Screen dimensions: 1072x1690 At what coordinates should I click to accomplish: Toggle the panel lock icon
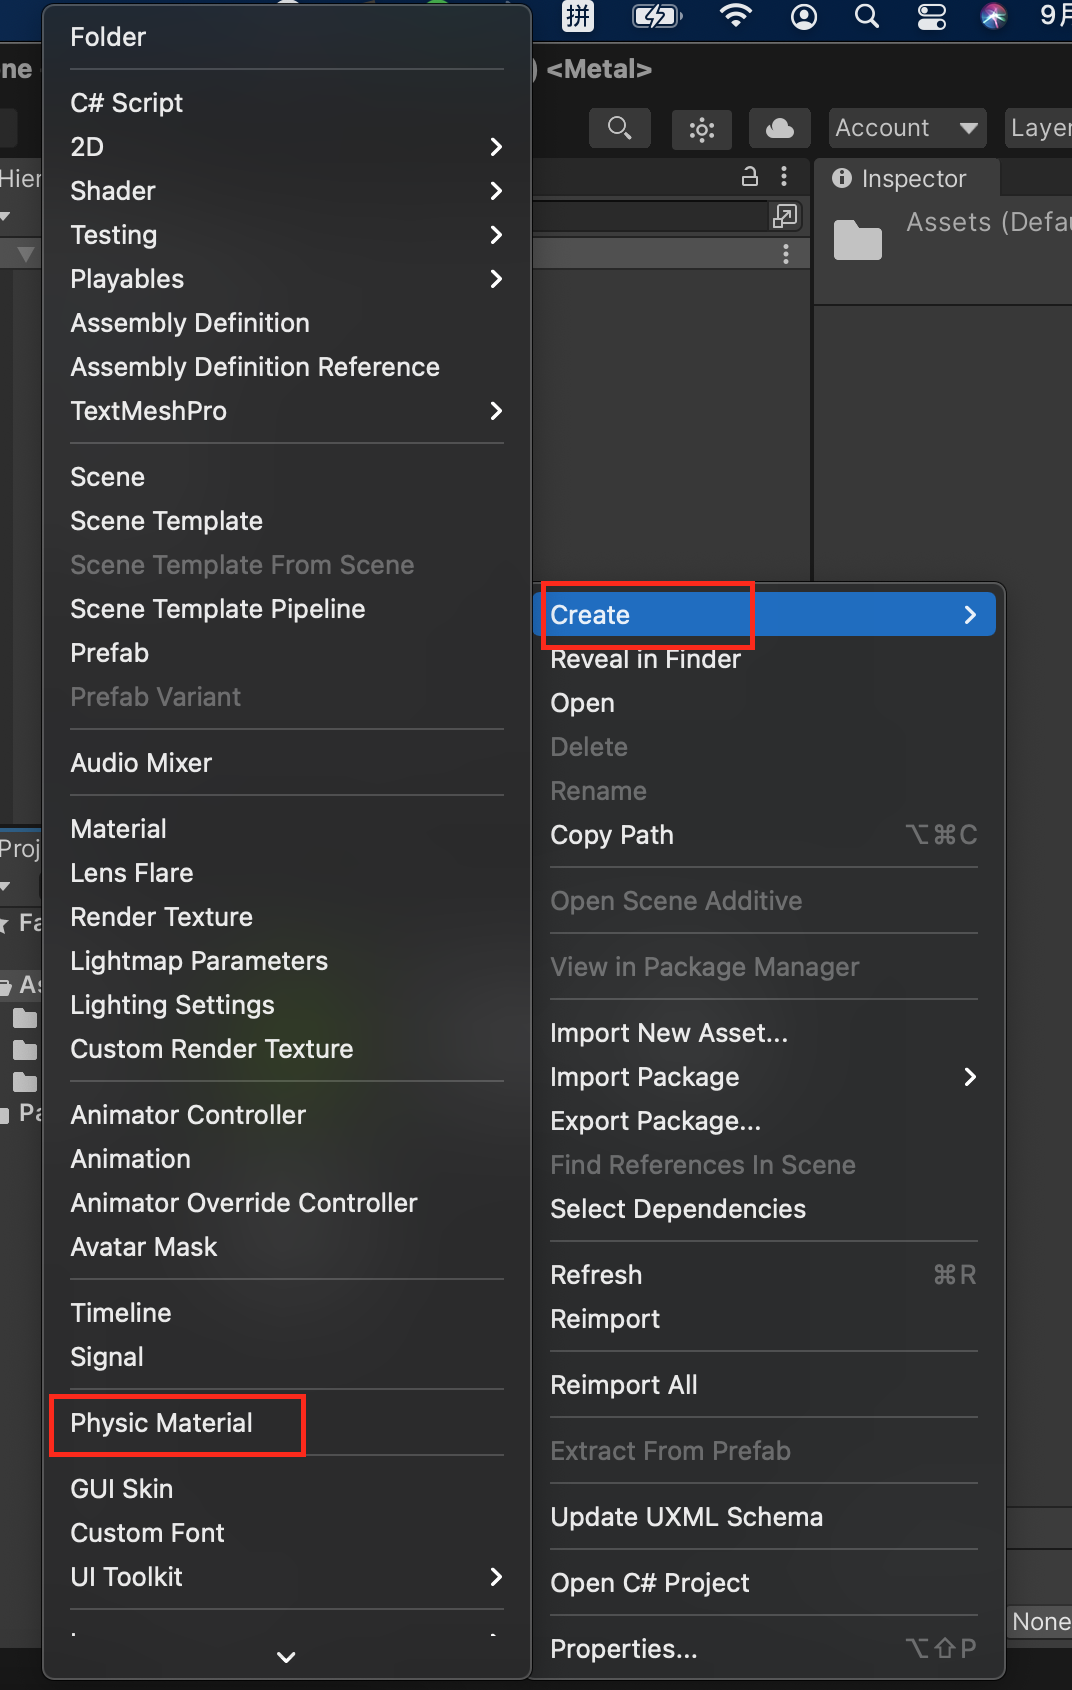(x=749, y=177)
